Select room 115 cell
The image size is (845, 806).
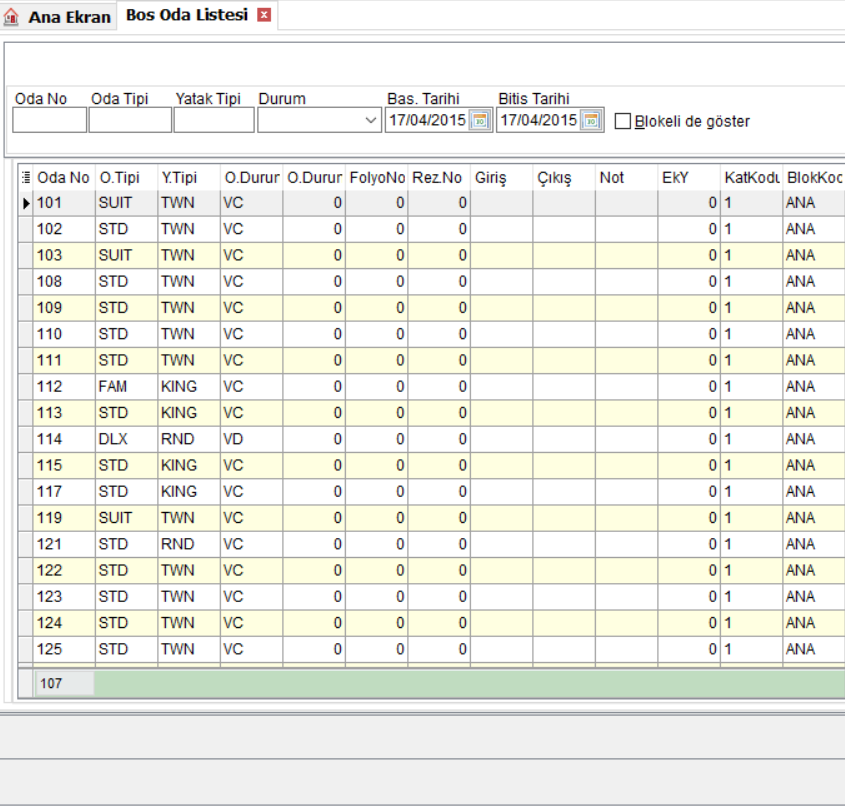[64, 465]
